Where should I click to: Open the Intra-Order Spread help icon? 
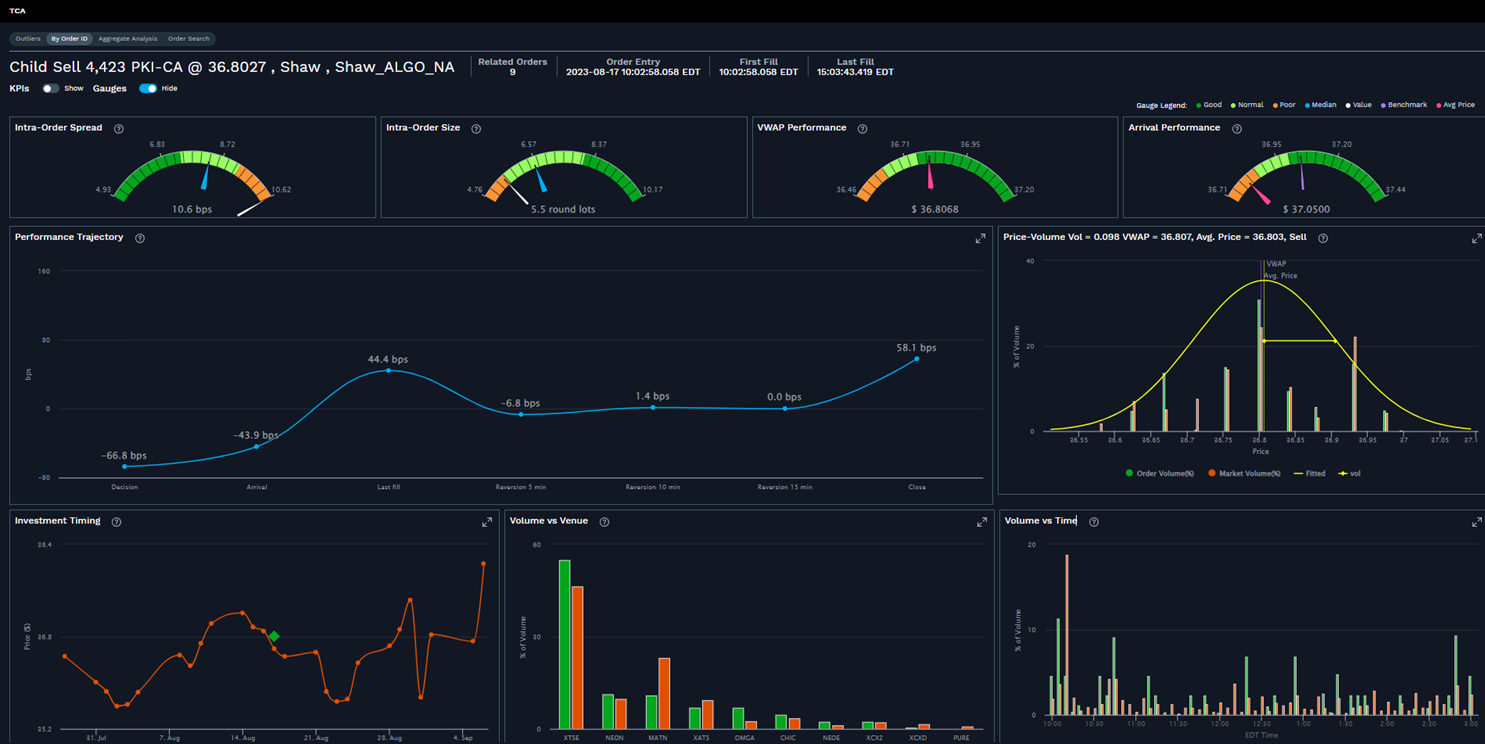tap(118, 128)
